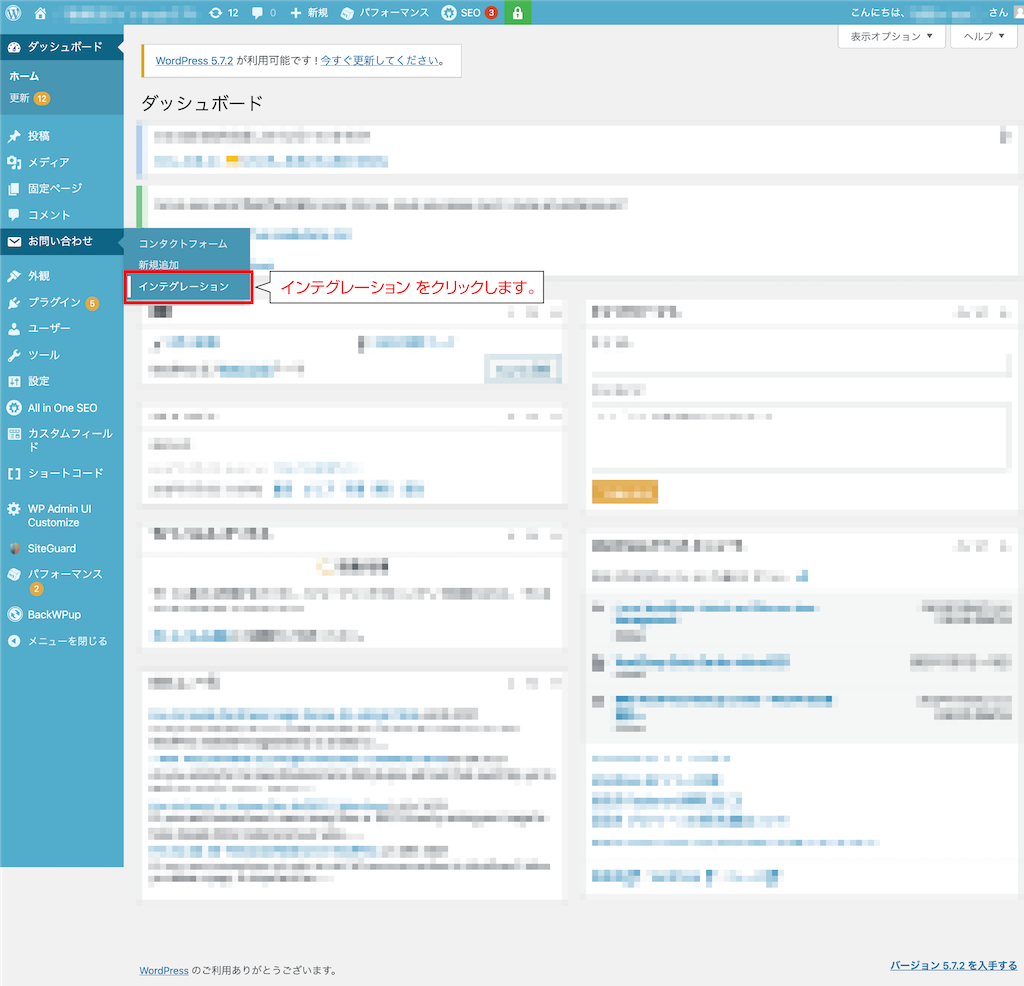This screenshot has height=986, width=1024.
Task: Click the SiteGuard shield icon
Action: tap(14, 549)
